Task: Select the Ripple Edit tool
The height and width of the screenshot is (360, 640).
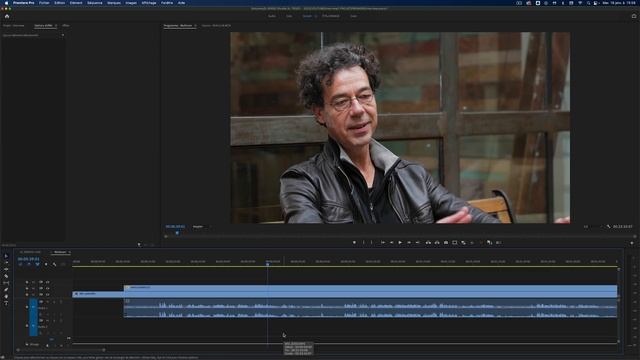Action: point(6,269)
